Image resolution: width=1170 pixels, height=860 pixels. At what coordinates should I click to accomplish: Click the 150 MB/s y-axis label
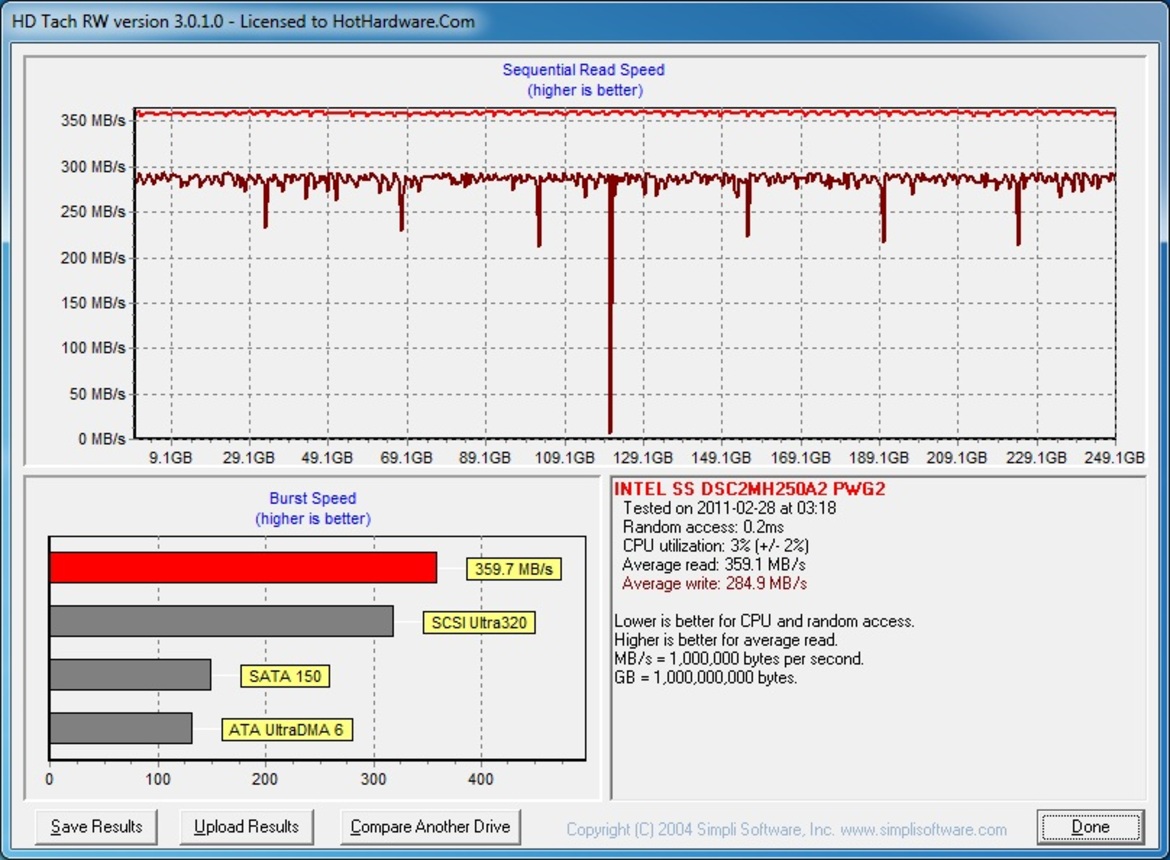(x=93, y=303)
